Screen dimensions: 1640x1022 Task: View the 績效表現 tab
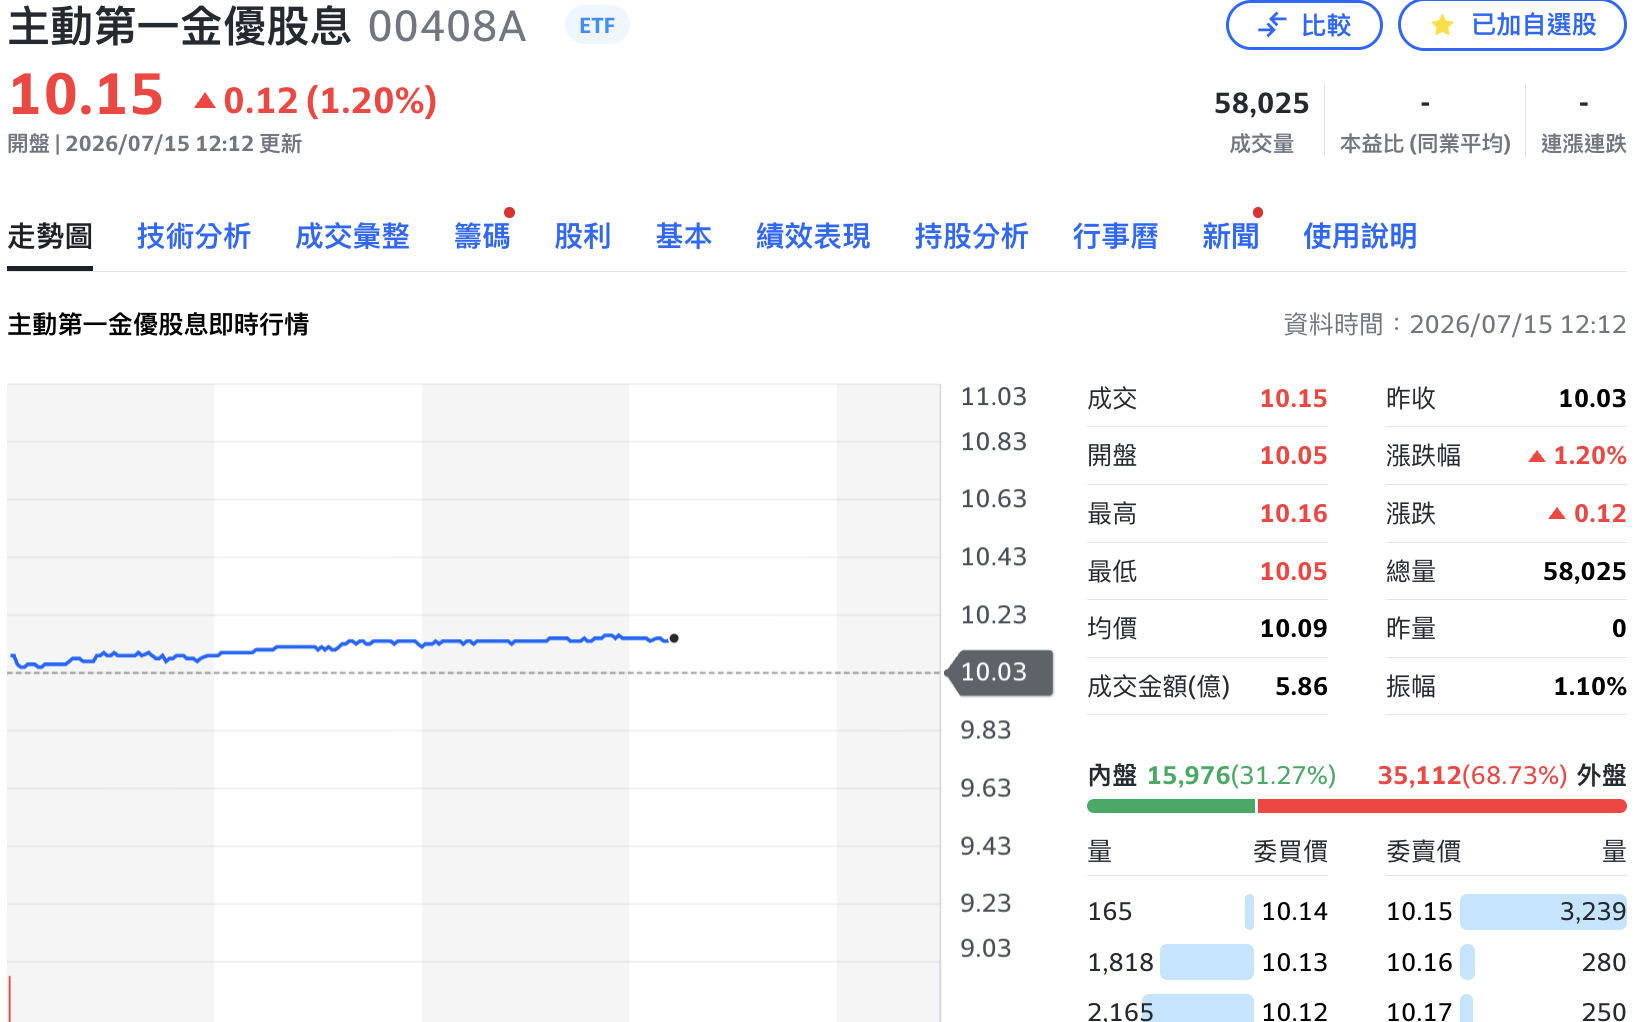[x=813, y=237]
